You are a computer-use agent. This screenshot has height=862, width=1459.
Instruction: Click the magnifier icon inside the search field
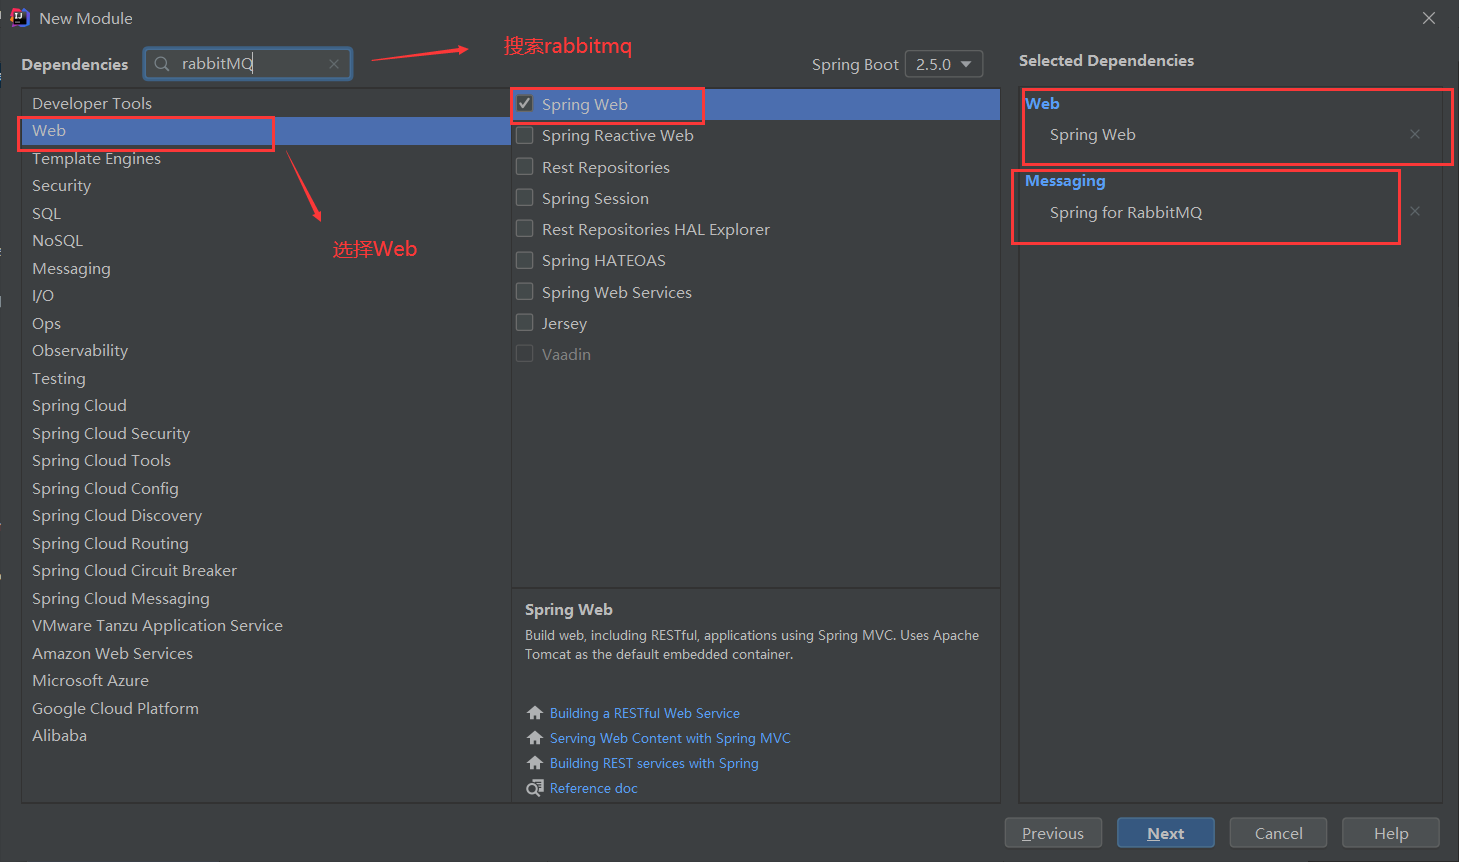[x=161, y=63]
